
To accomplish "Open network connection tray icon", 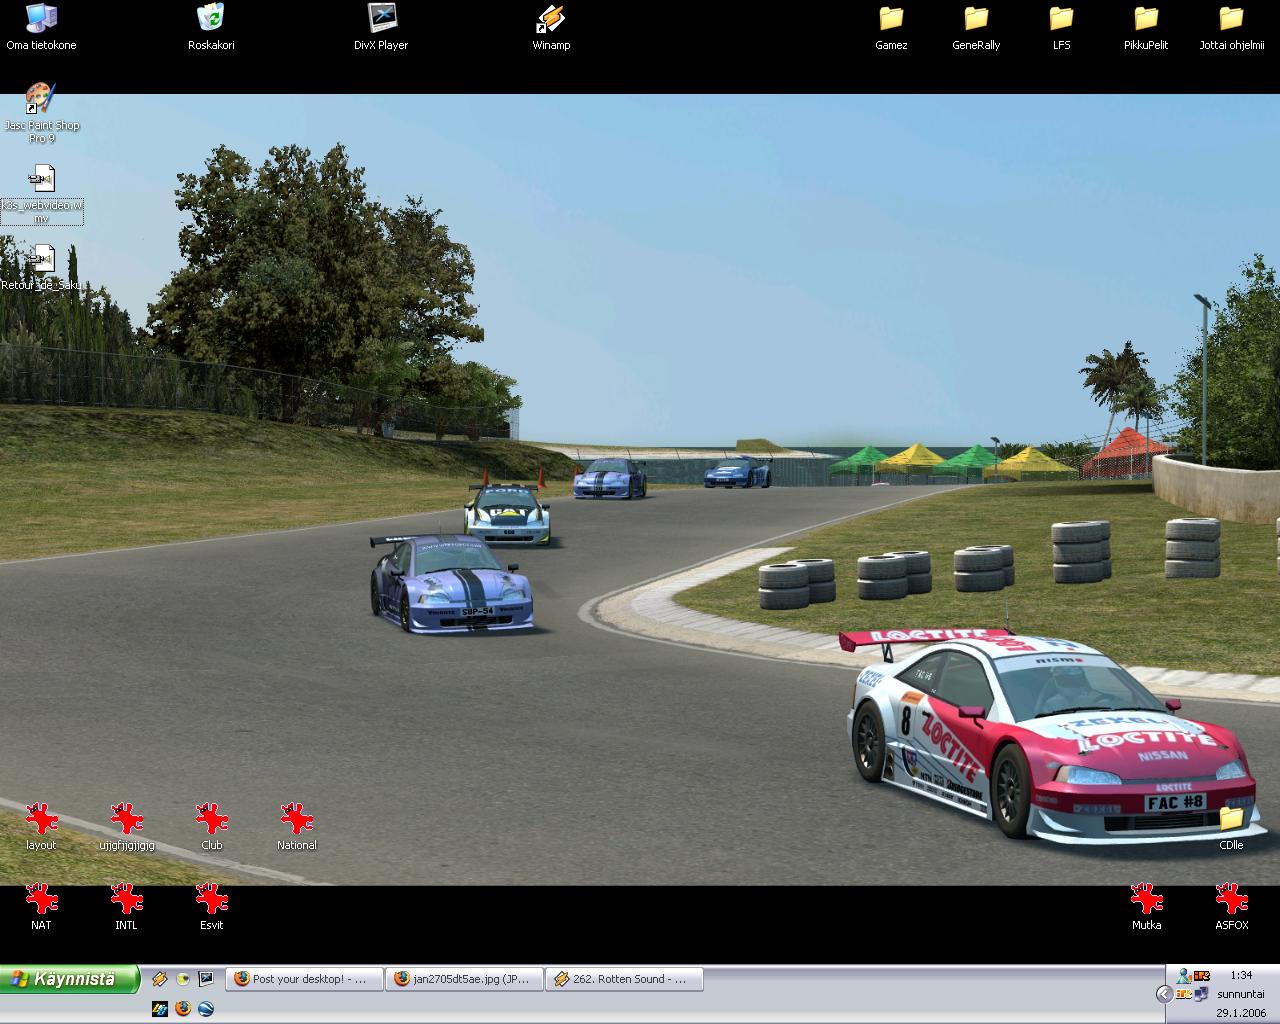I will pyautogui.click(x=1202, y=994).
